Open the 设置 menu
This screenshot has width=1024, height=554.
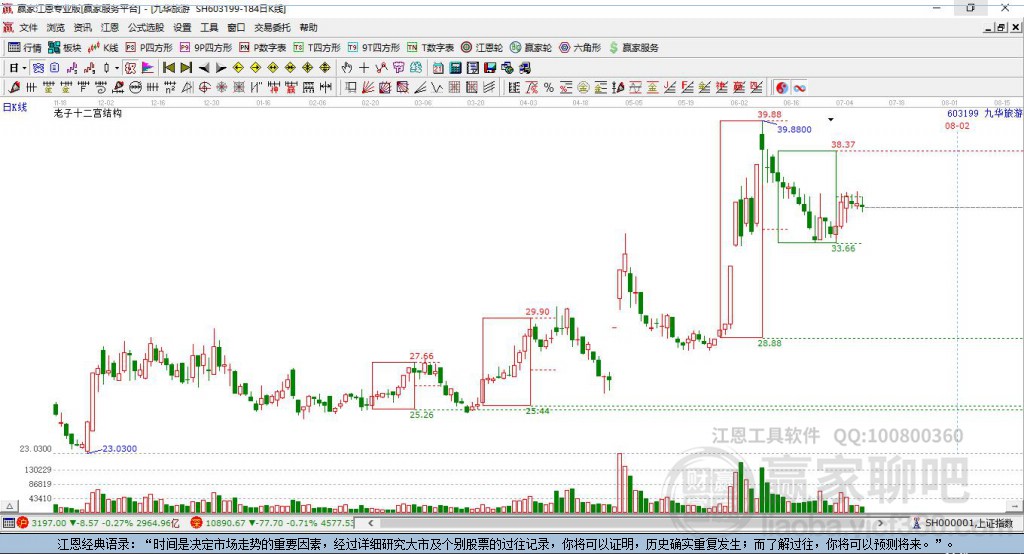[182, 27]
